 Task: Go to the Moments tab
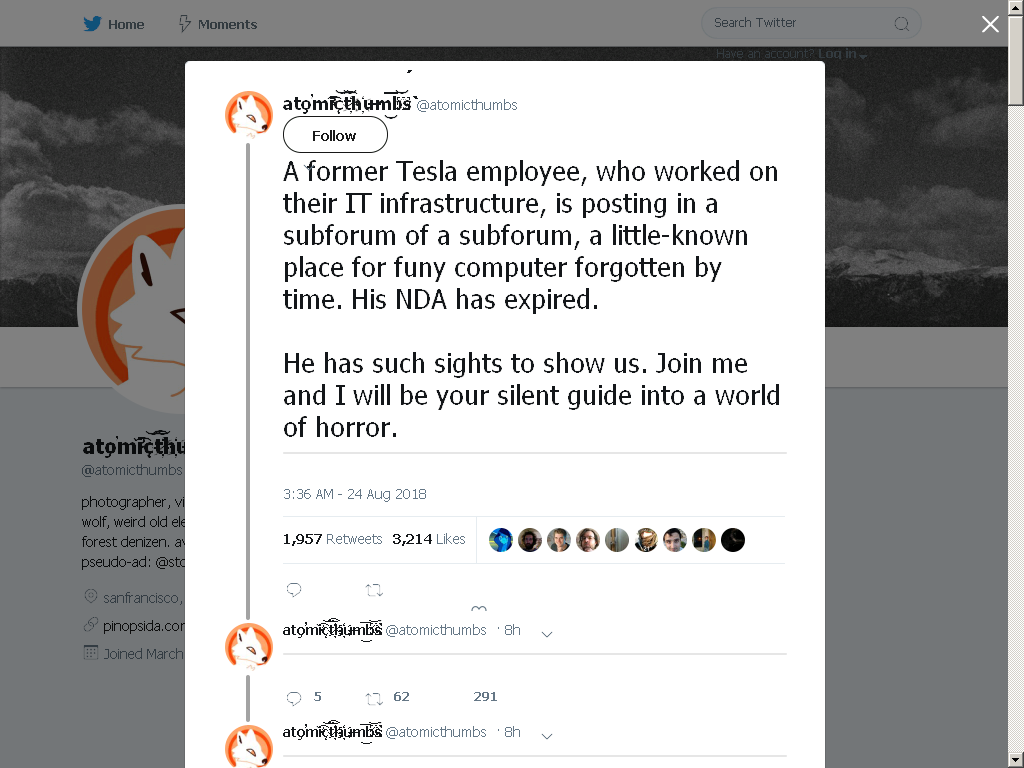tap(227, 24)
